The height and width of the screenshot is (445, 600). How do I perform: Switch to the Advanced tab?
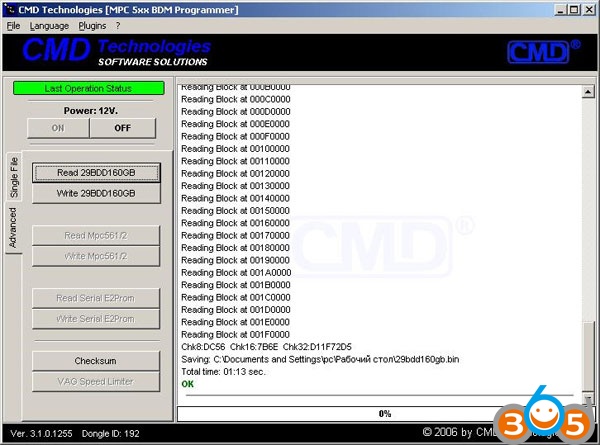[x=13, y=228]
